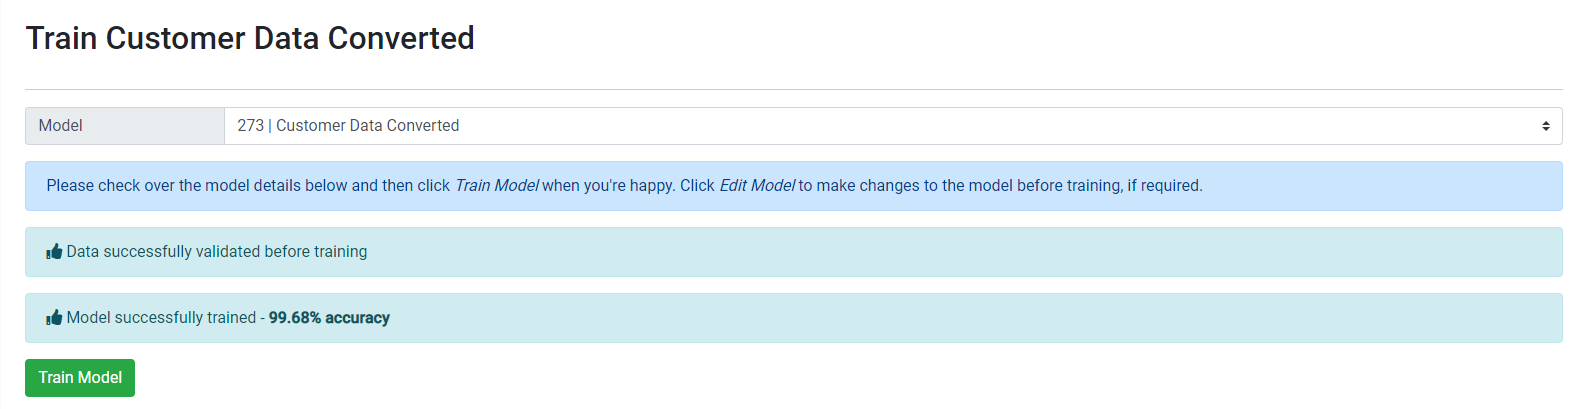Click the 'Model successfully trained' message text

coord(161,318)
